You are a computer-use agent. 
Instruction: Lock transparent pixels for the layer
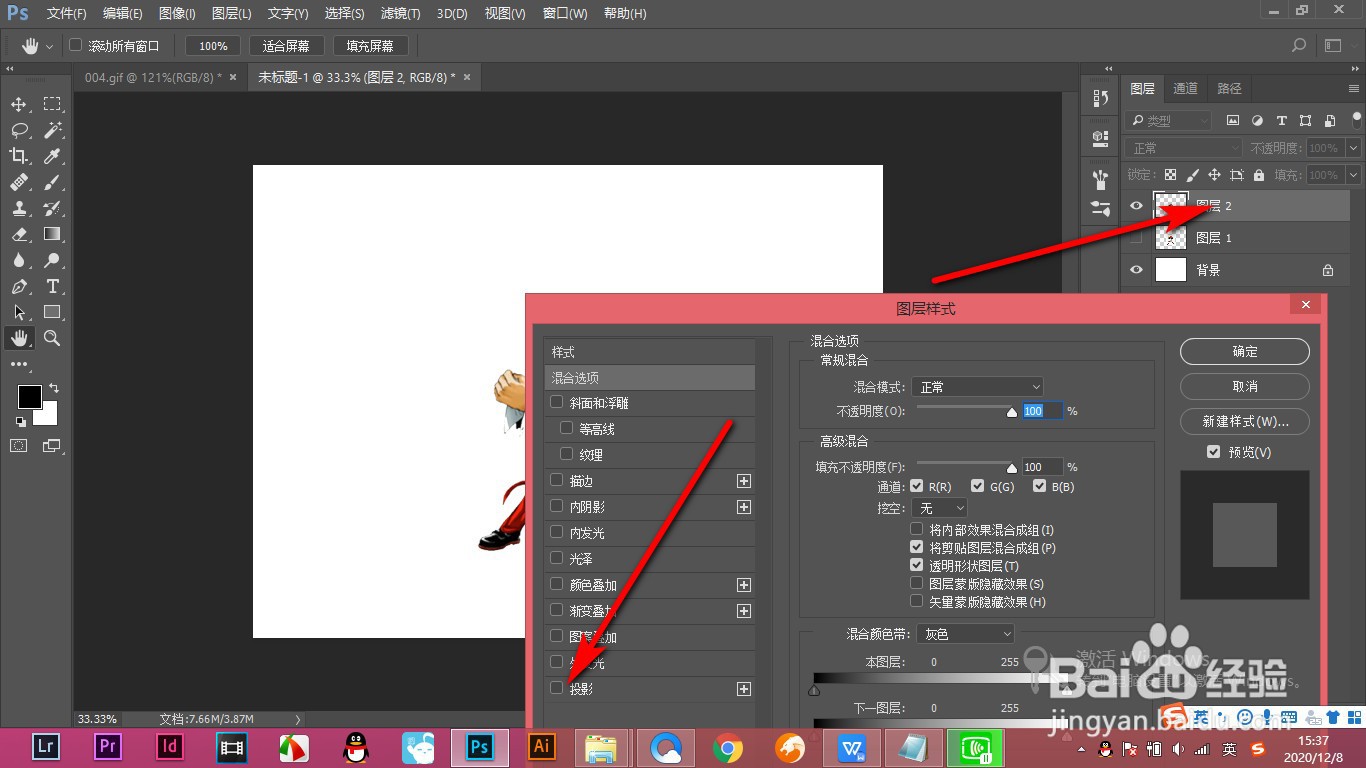(x=1170, y=174)
